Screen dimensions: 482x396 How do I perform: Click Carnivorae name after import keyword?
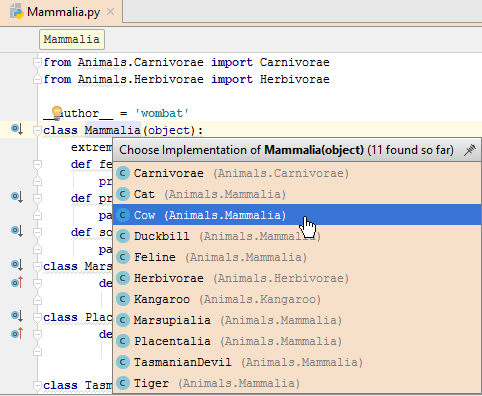(295, 62)
